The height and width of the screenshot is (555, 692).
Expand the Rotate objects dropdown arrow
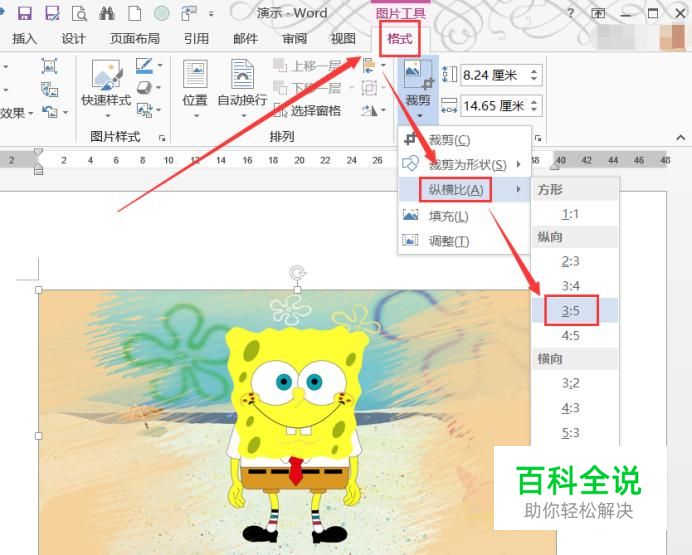[383, 110]
